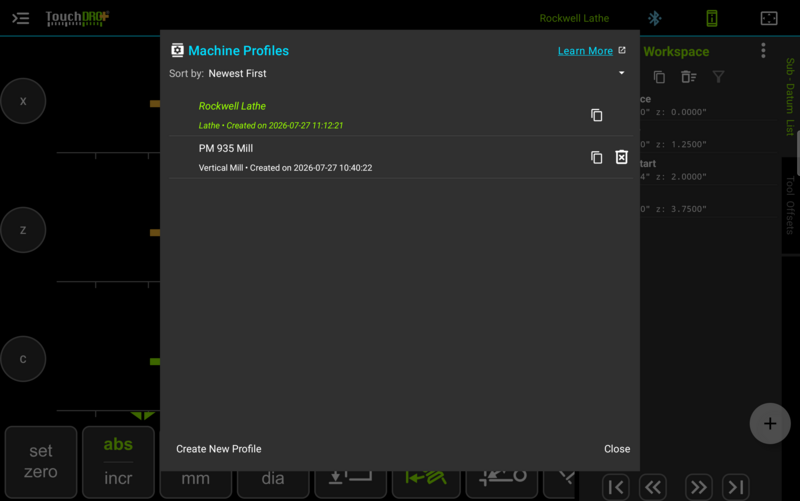Click Rockwell Lathe name in top bar
This screenshot has height=501, width=800.
574,18
